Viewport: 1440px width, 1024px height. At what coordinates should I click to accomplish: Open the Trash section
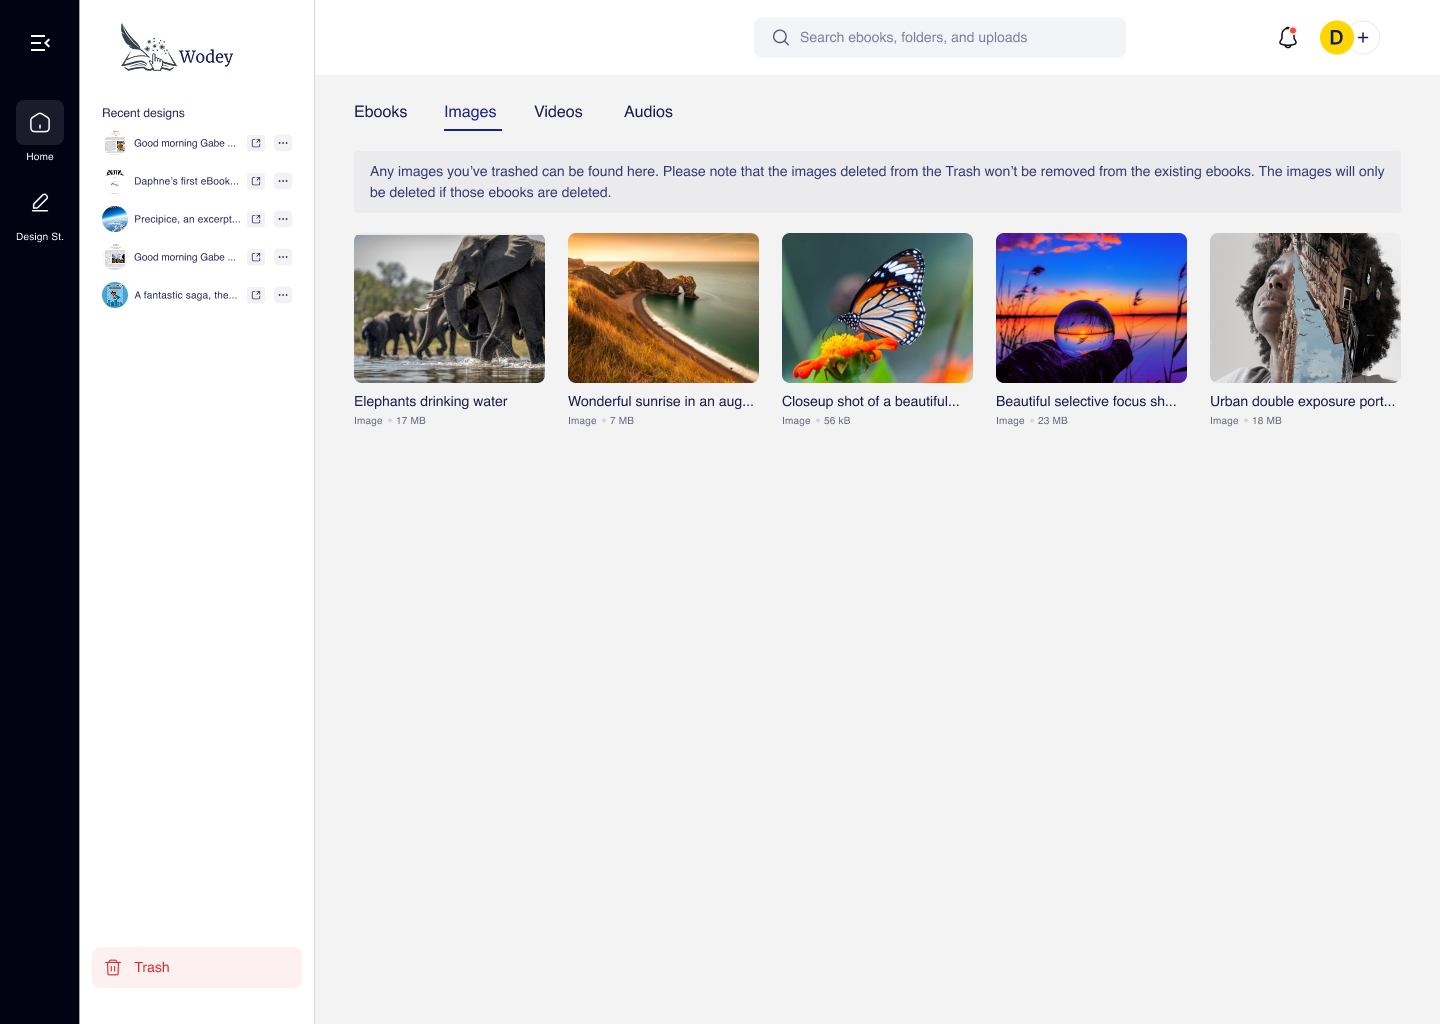pyautogui.click(x=197, y=967)
